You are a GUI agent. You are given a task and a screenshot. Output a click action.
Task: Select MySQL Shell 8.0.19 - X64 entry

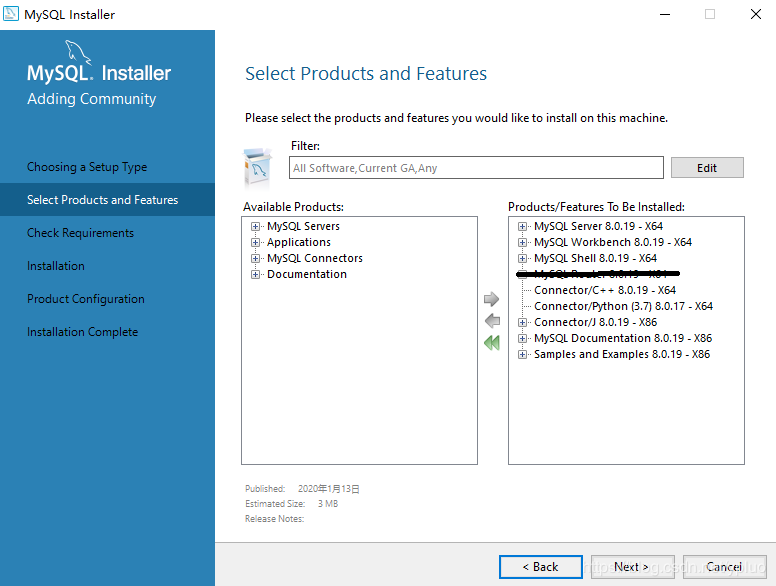pyautogui.click(x=595, y=258)
